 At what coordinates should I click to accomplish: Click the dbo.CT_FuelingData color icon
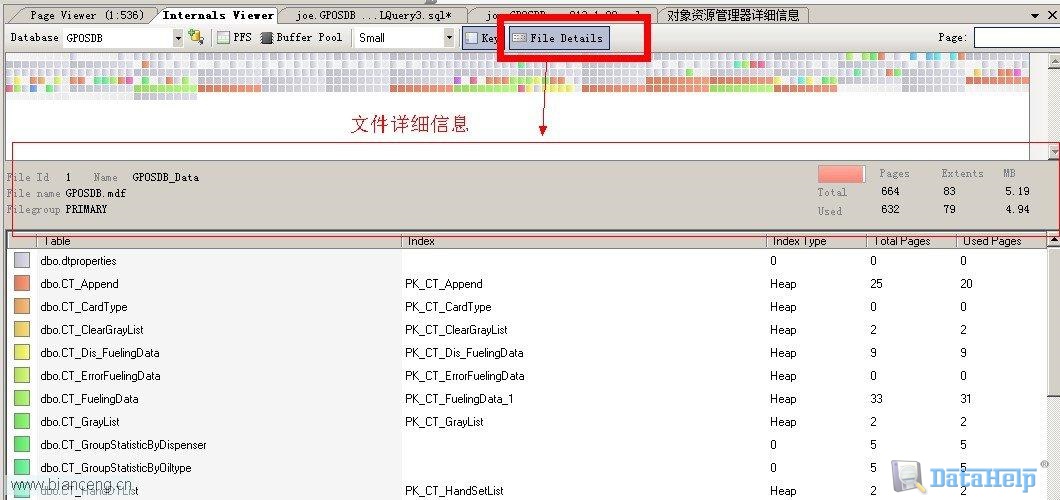point(22,399)
